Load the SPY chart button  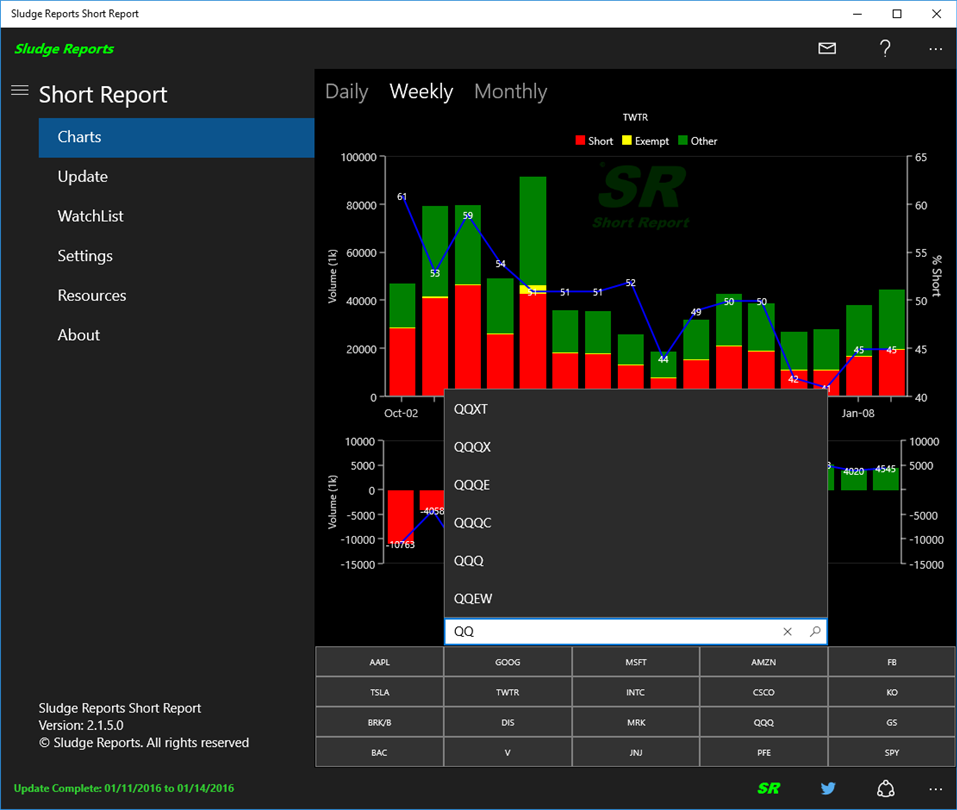pyautogui.click(x=892, y=753)
